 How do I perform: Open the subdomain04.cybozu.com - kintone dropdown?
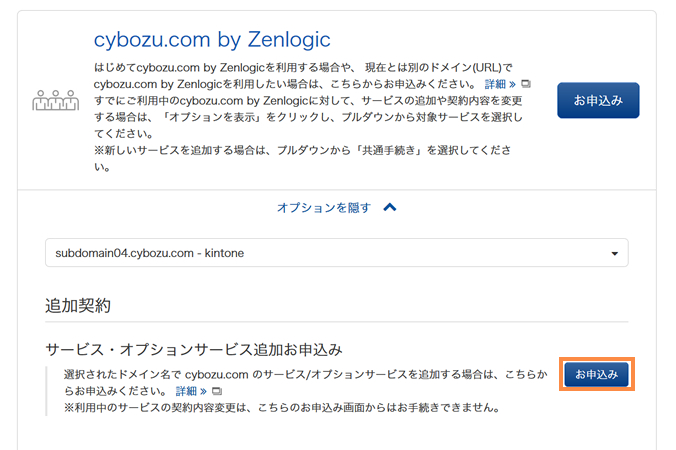336,253
